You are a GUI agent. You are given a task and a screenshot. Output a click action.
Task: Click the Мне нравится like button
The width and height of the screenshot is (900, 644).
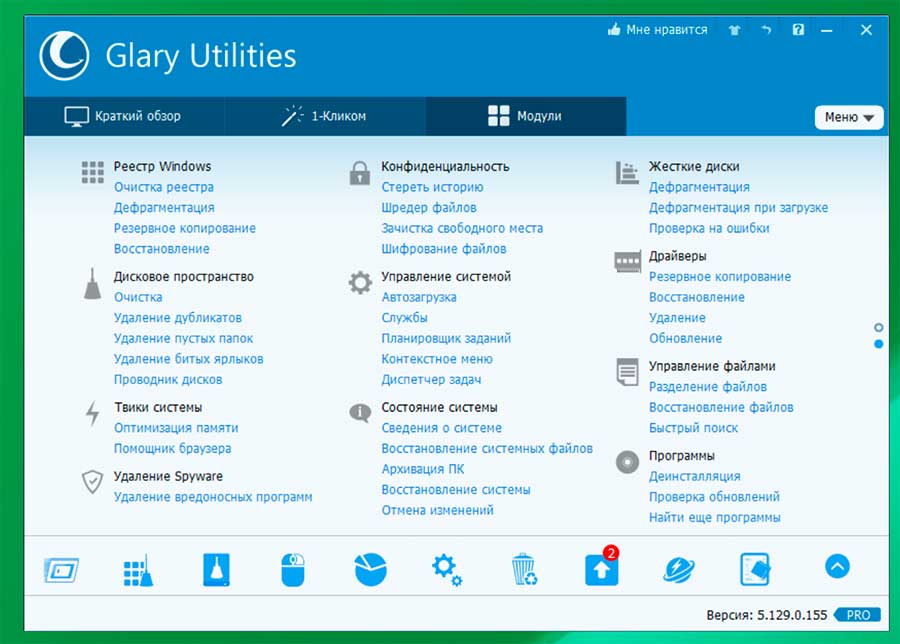point(657,30)
